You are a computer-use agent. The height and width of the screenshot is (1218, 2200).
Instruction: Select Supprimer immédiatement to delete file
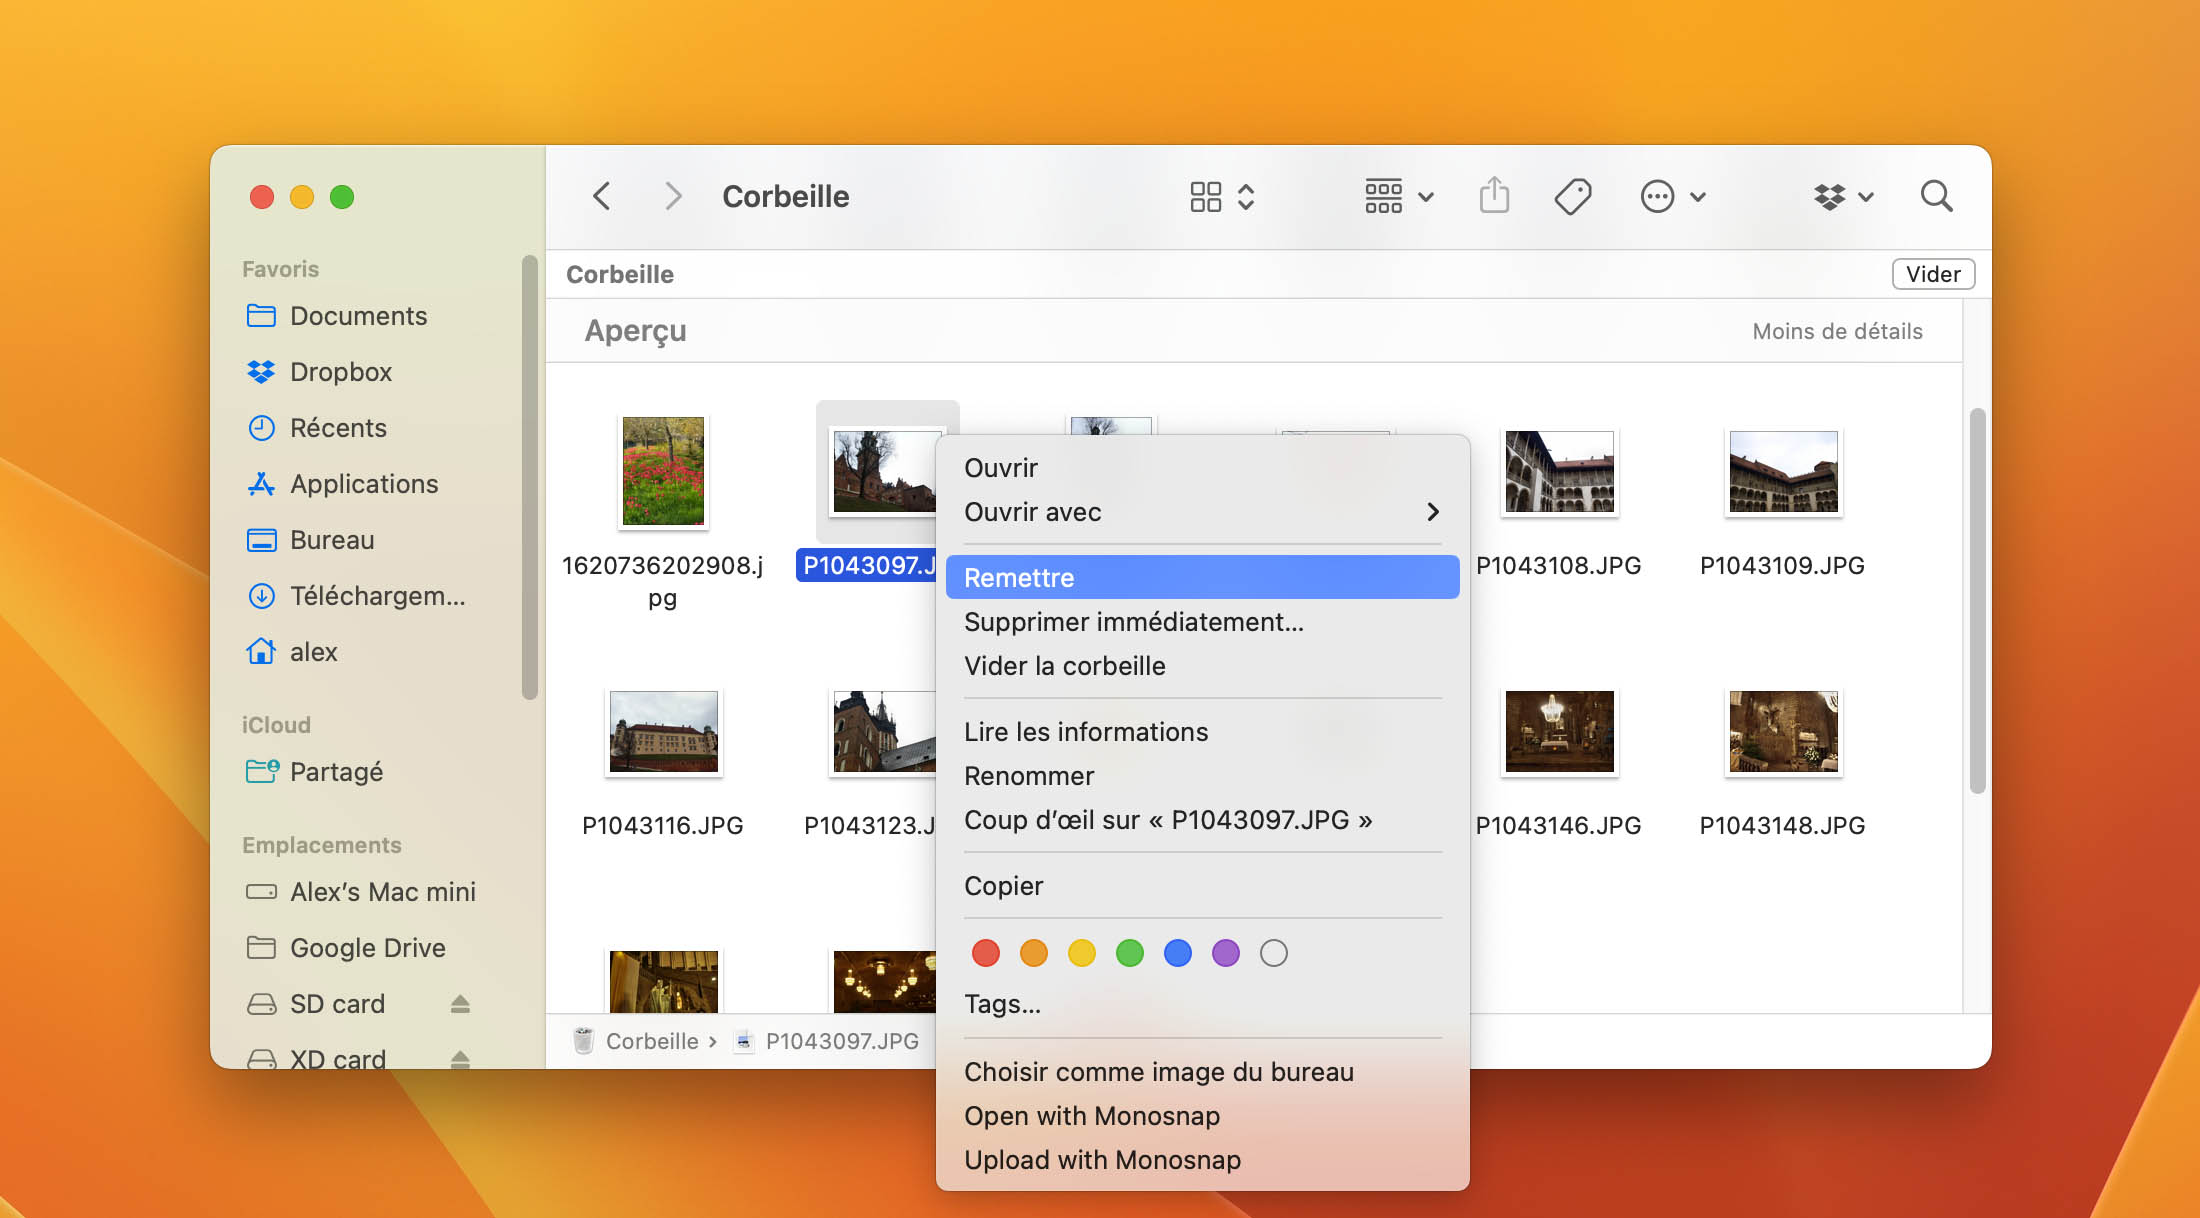[1134, 621]
